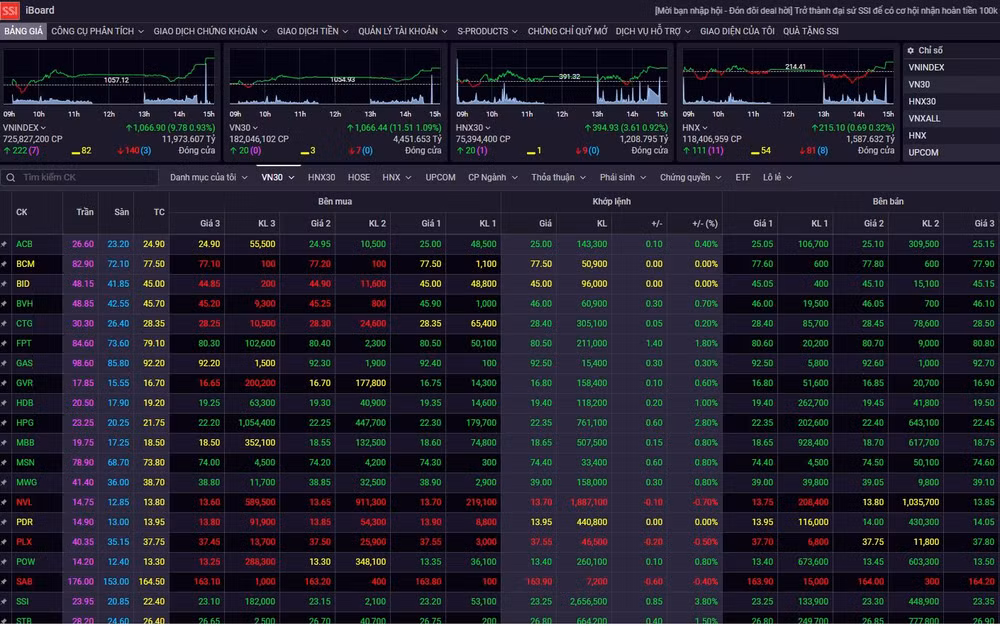Screen dimensions: 1000x626
Task: Switch to the HNX30 tab in the filter bar
Action: 321,178
